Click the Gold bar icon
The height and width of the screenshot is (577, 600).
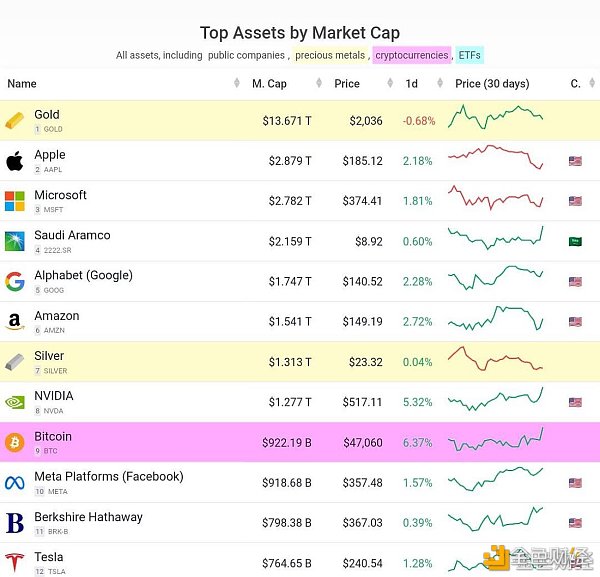pyautogui.click(x=15, y=121)
